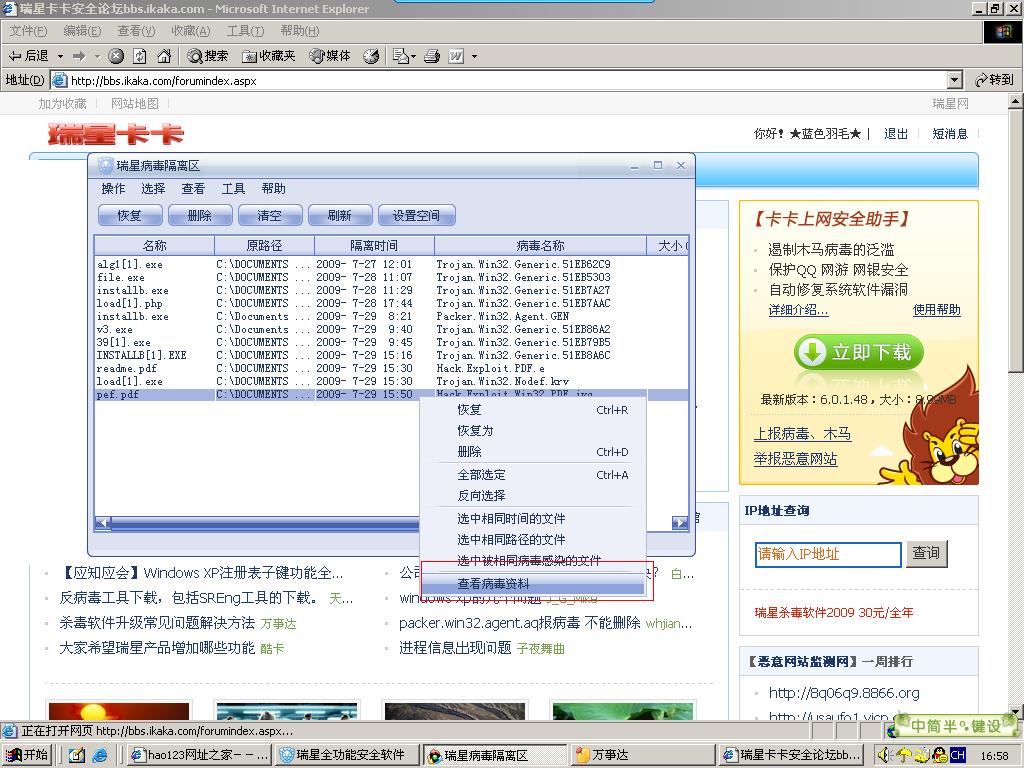Choose 全部选定 in context menu
Image resolution: width=1024 pixels, height=768 pixels.
coord(534,475)
